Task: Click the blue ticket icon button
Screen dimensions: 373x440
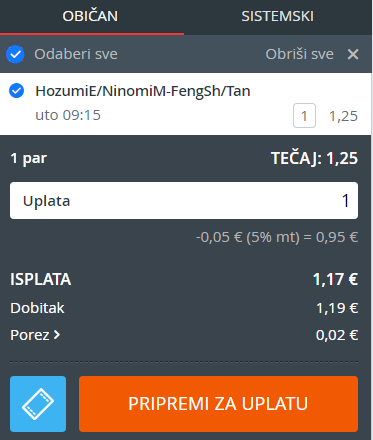Action: point(38,404)
